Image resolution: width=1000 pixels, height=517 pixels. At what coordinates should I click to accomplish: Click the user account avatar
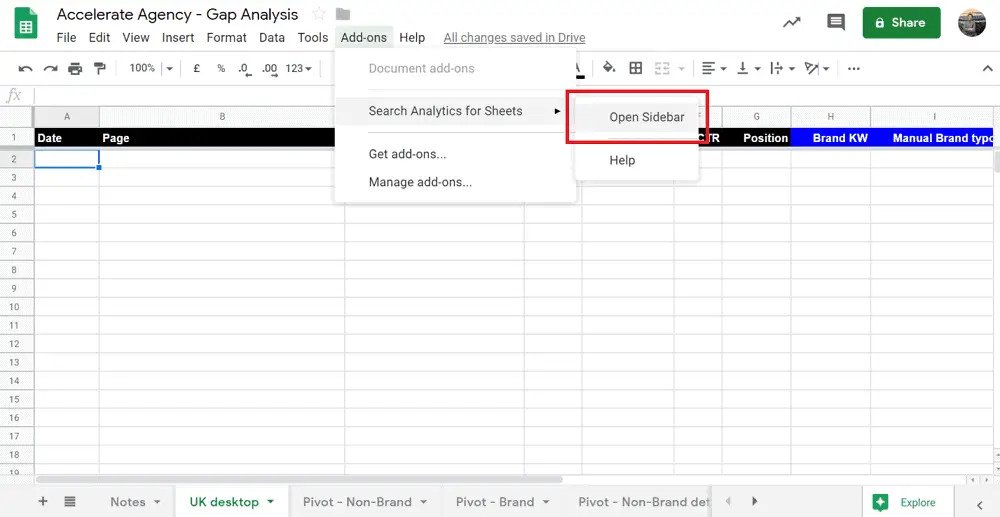pyautogui.click(x=972, y=22)
